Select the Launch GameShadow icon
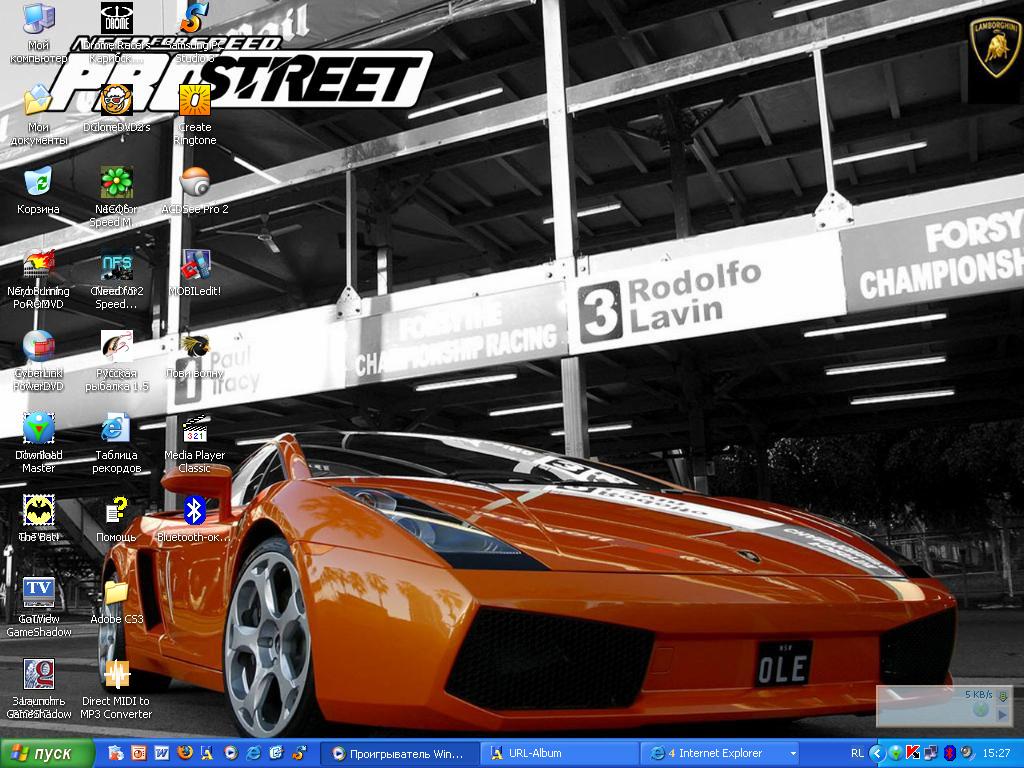Screen dimensions: 1024x768 [x=39, y=674]
